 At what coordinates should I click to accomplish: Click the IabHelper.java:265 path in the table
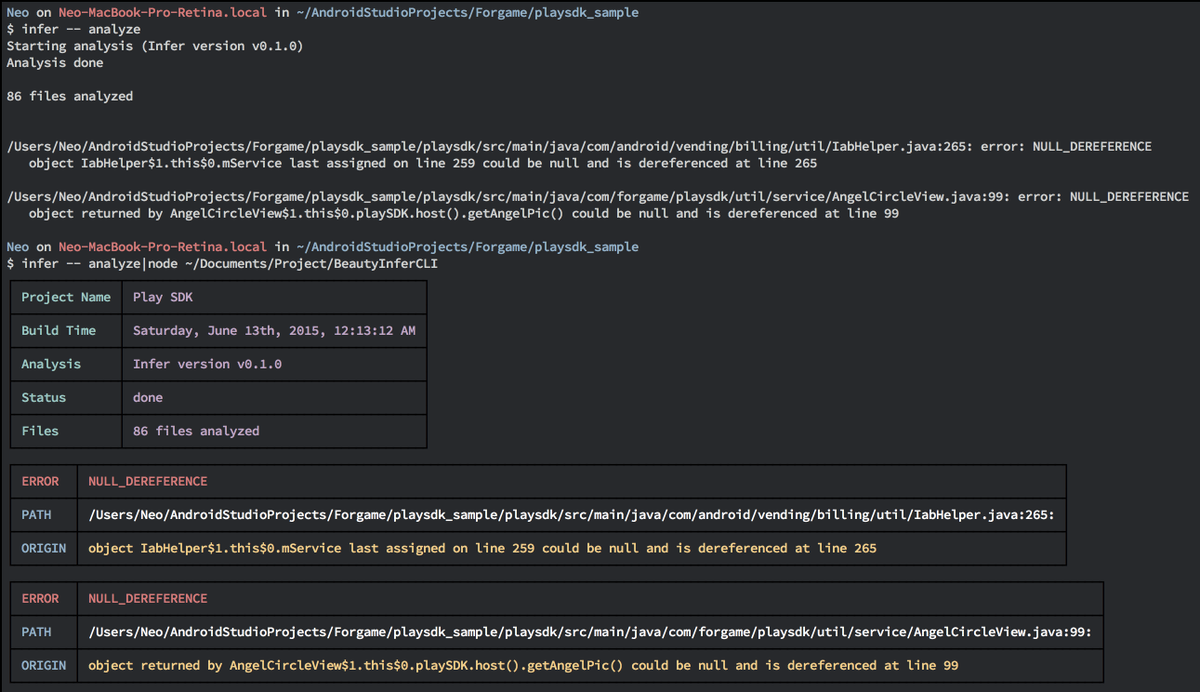tap(570, 515)
